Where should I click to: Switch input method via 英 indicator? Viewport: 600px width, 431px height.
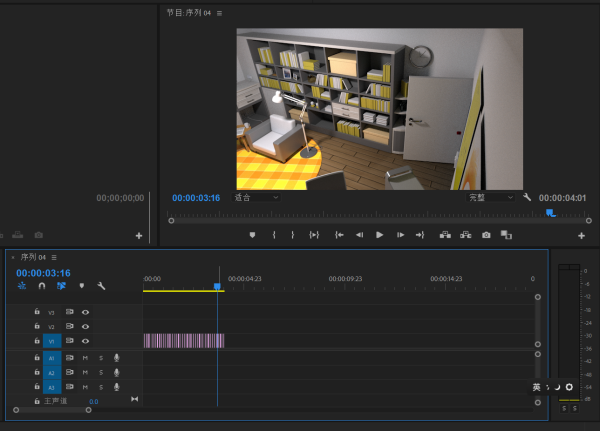[x=536, y=387]
